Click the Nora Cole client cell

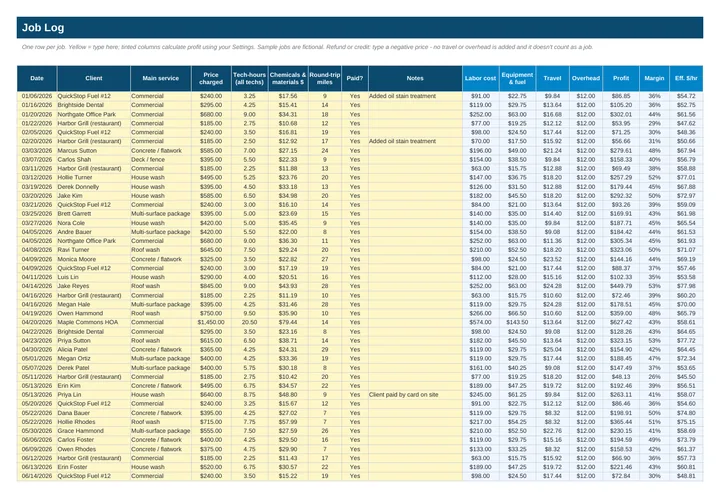(x=94, y=223)
